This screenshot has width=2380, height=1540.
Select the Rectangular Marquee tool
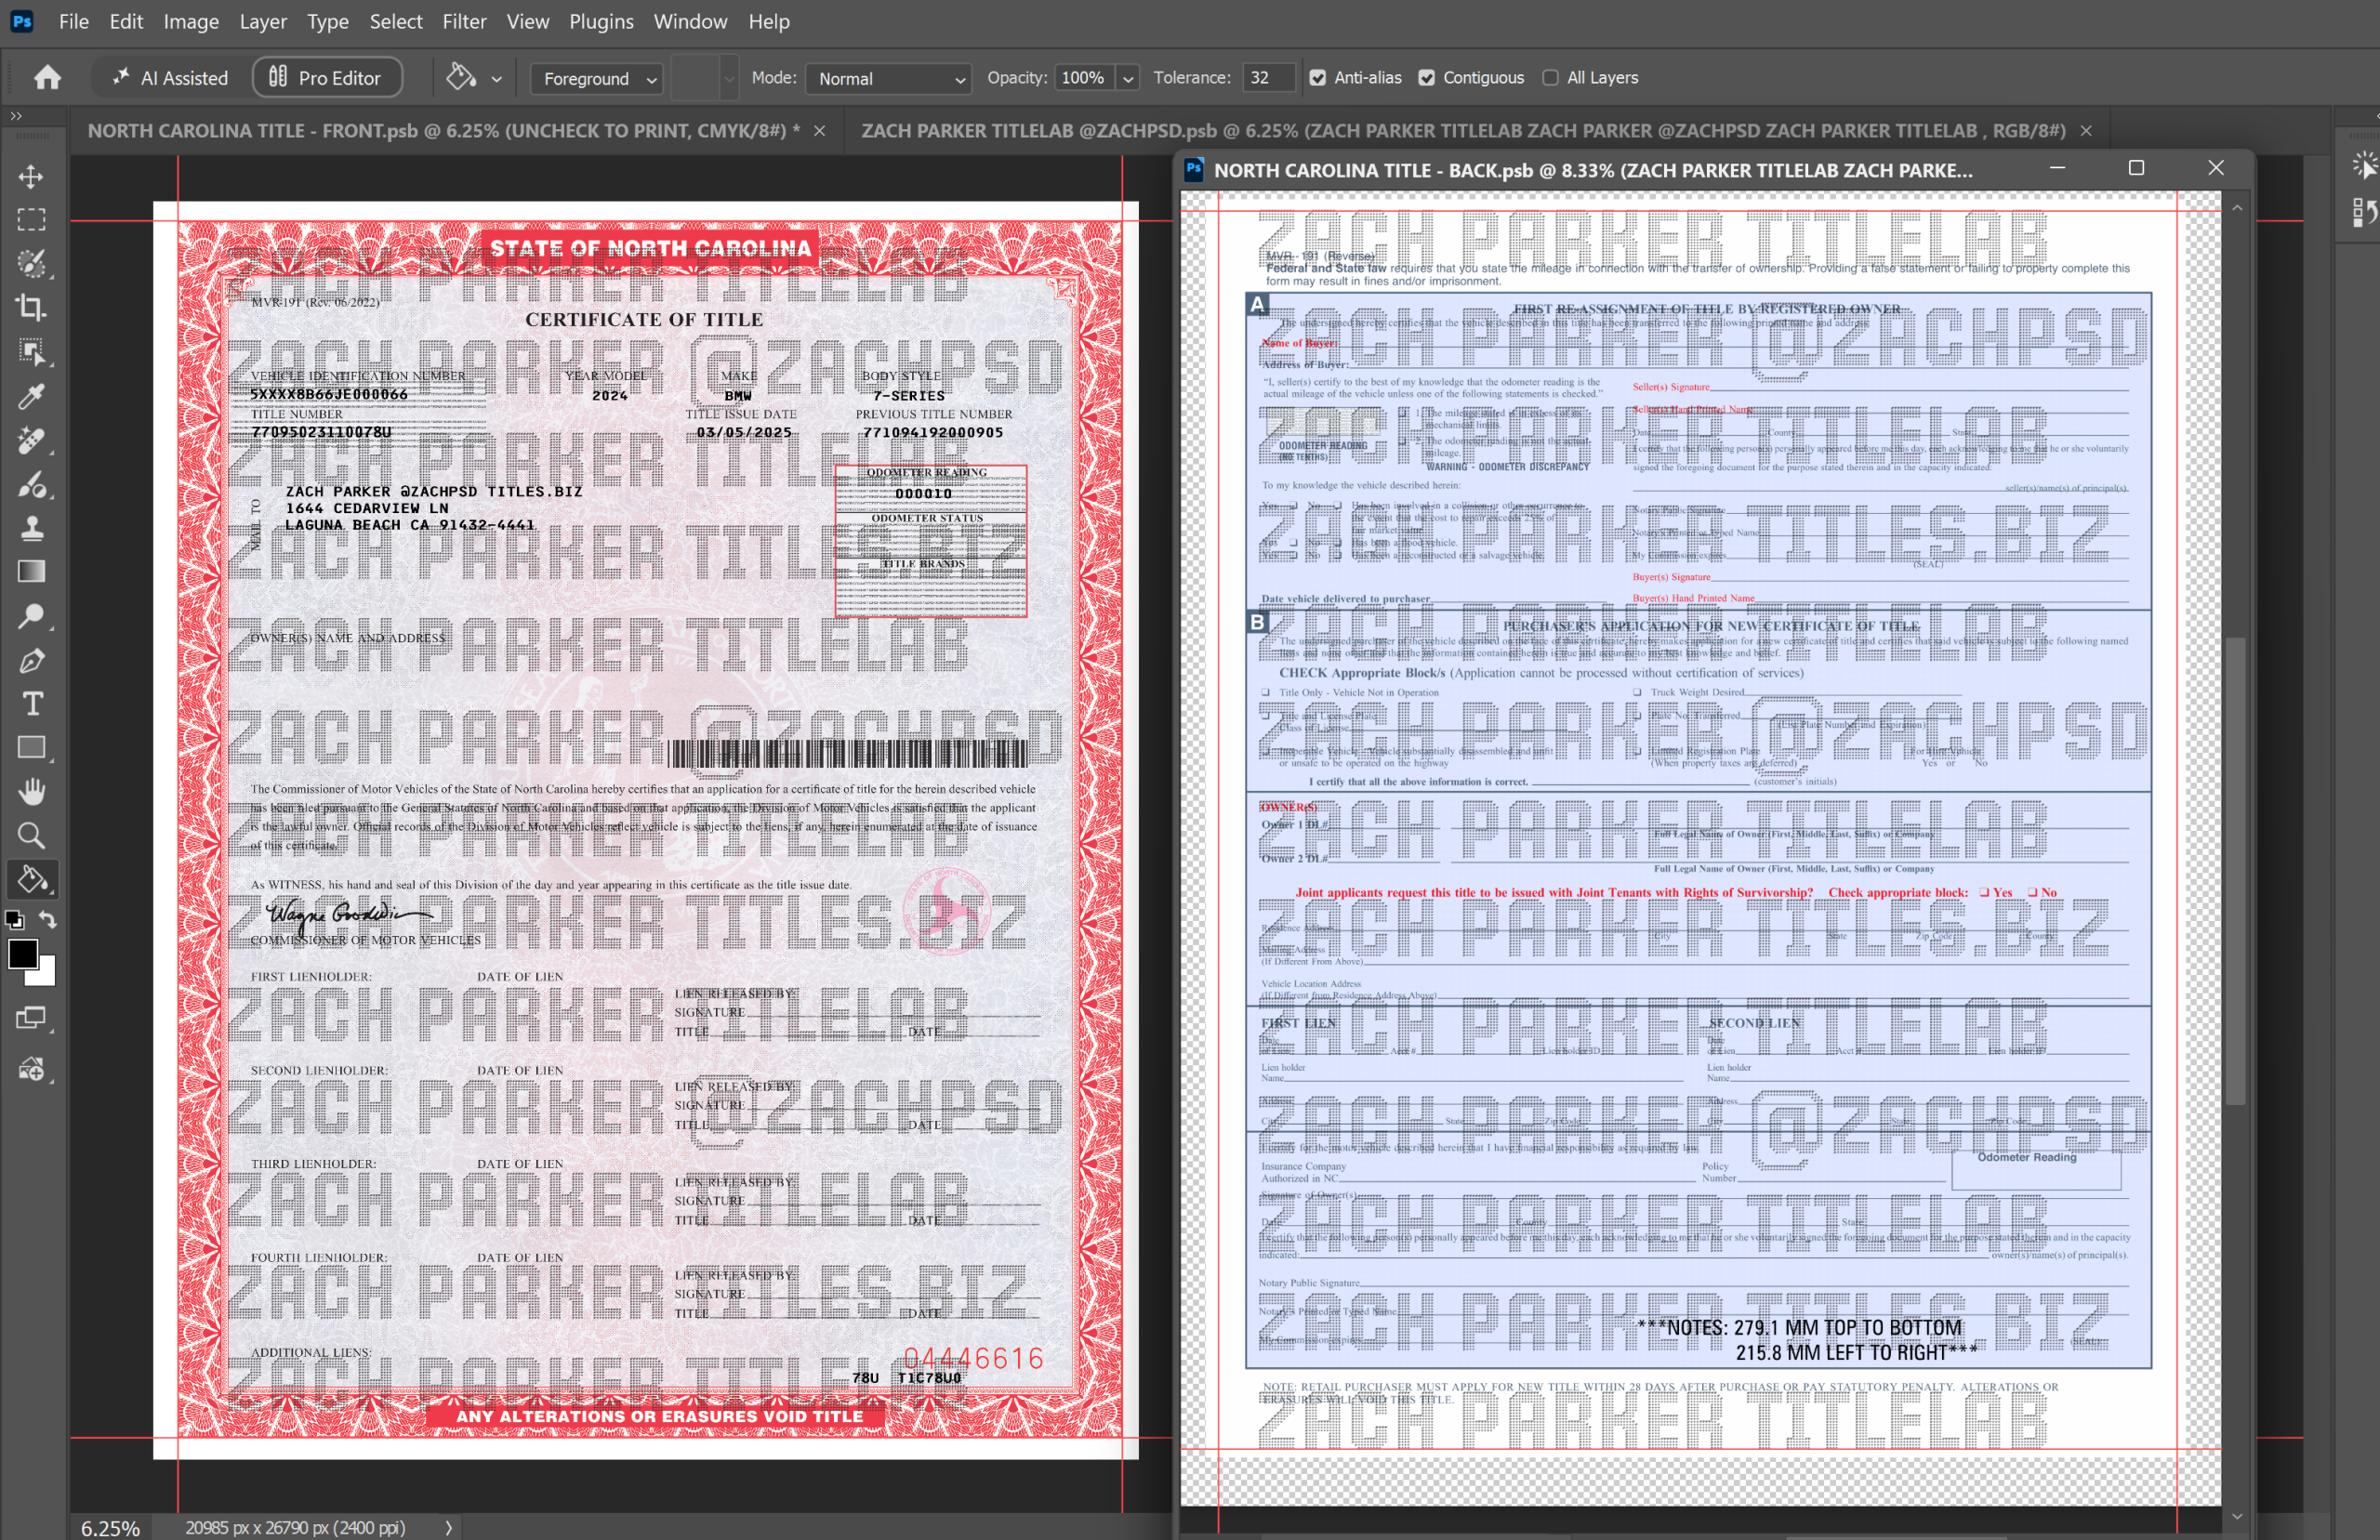click(x=31, y=220)
